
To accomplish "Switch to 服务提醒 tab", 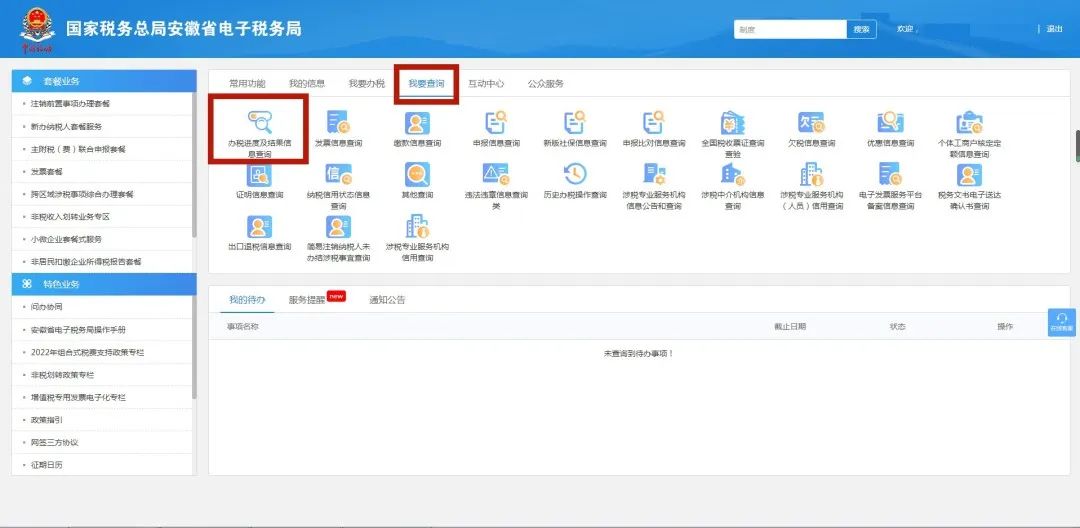I will coord(307,299).
